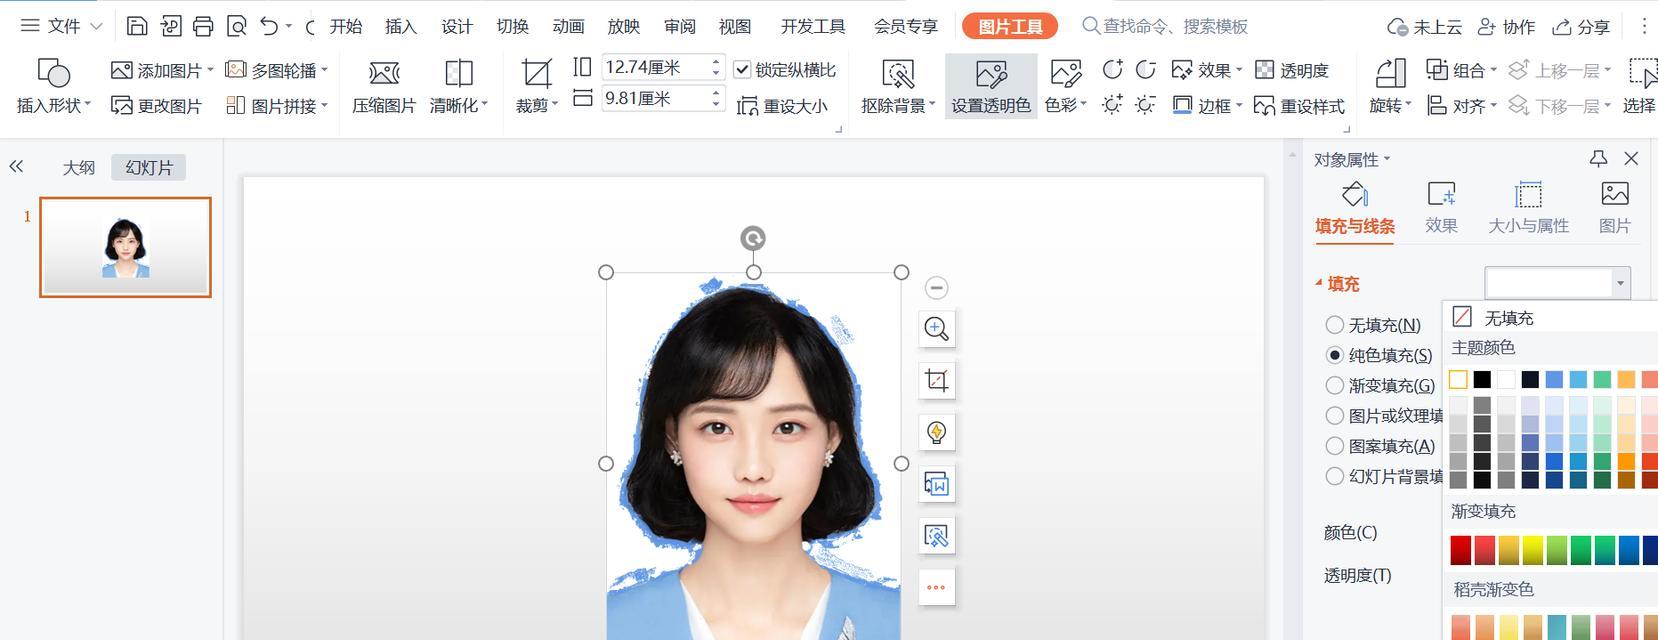Click the floating remove-background icon beside image
Viewport: 1658px width, 640px height.
pyautogui.click(x=937, y=536)
